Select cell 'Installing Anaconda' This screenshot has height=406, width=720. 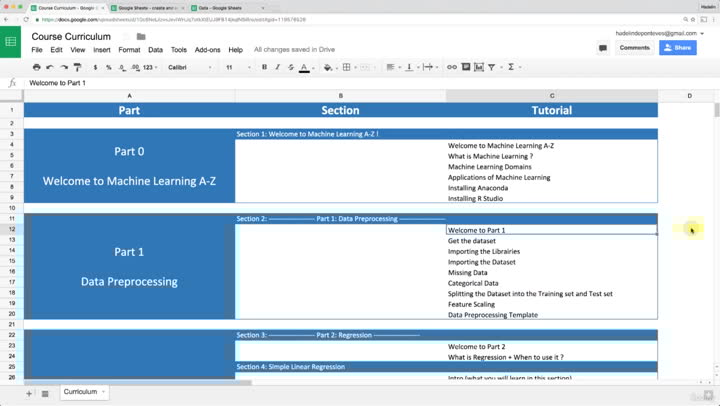(x=552, y=188)
